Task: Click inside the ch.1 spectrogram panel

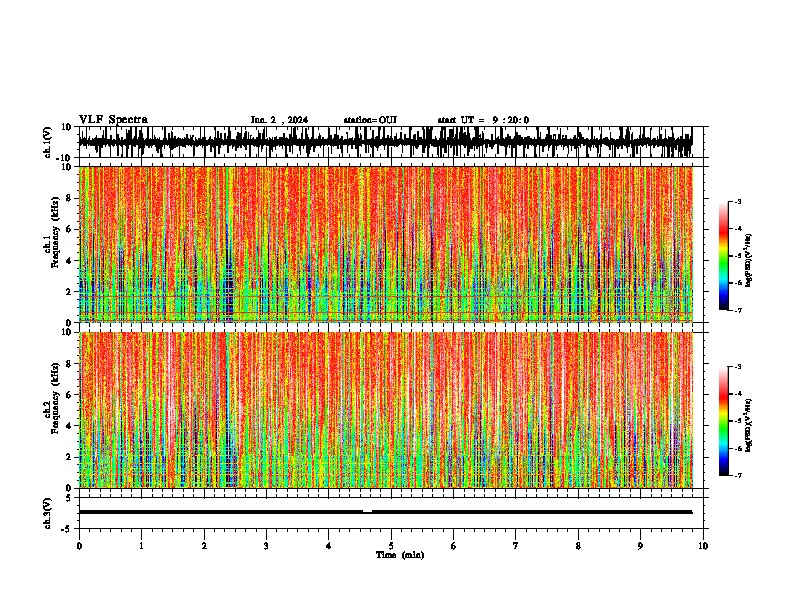Action: (x=386, y=244)
